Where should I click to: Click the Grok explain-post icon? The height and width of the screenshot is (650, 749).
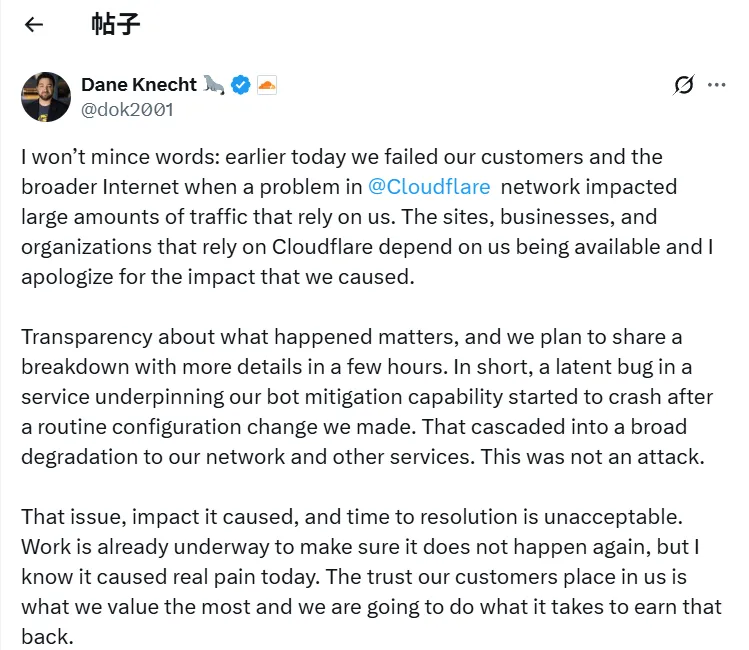pos(684,85)
